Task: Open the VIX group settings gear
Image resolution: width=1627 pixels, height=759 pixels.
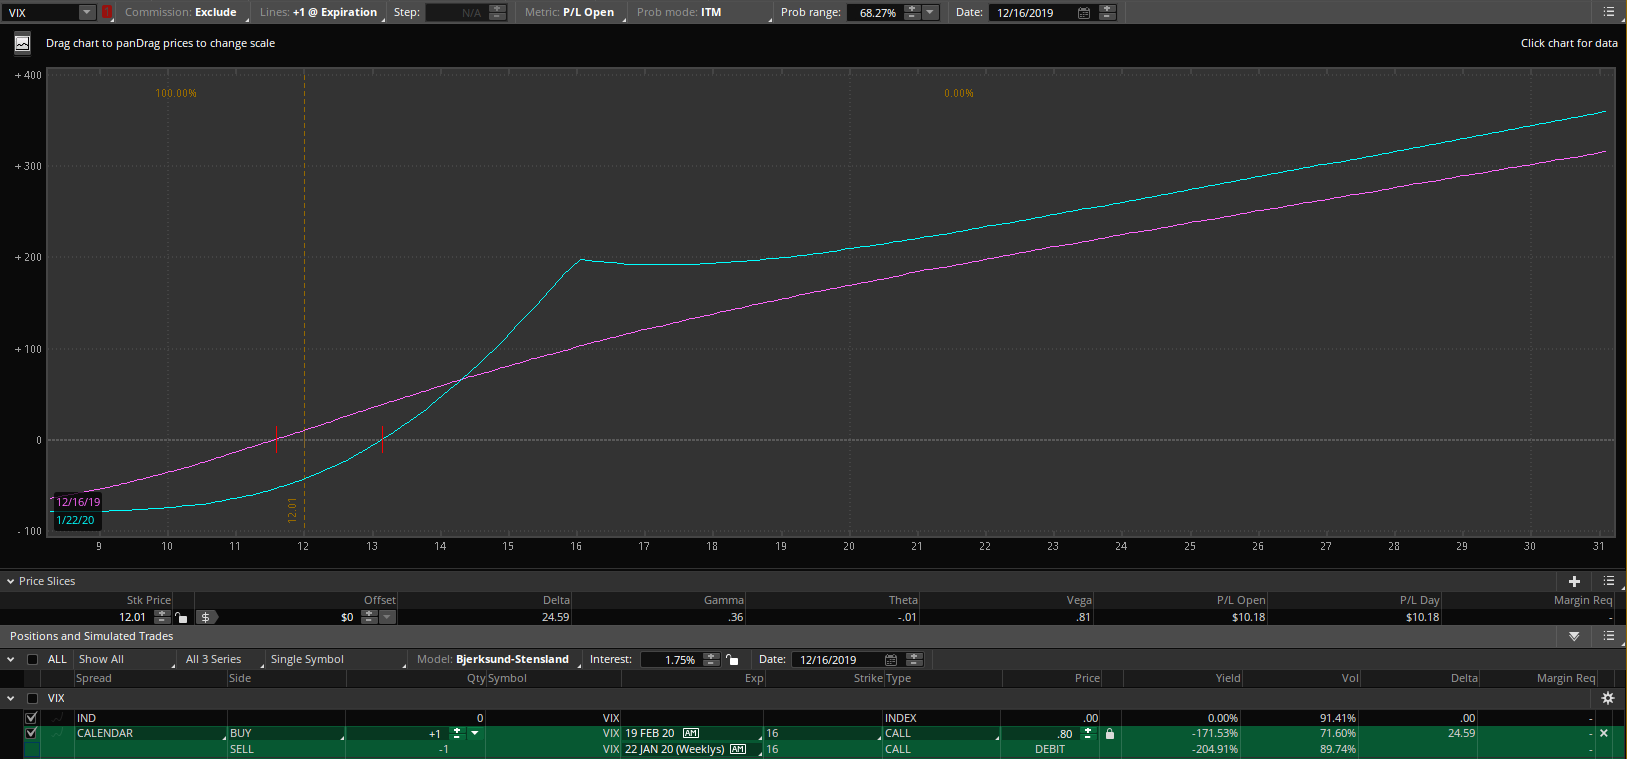Action: pos(1607,698)
